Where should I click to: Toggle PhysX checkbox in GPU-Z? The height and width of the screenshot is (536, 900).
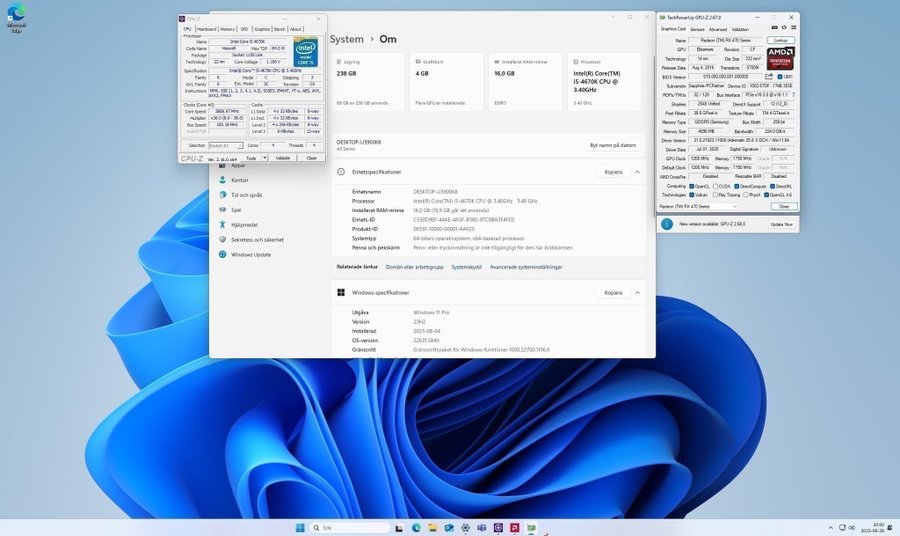[x=745, y=195]
